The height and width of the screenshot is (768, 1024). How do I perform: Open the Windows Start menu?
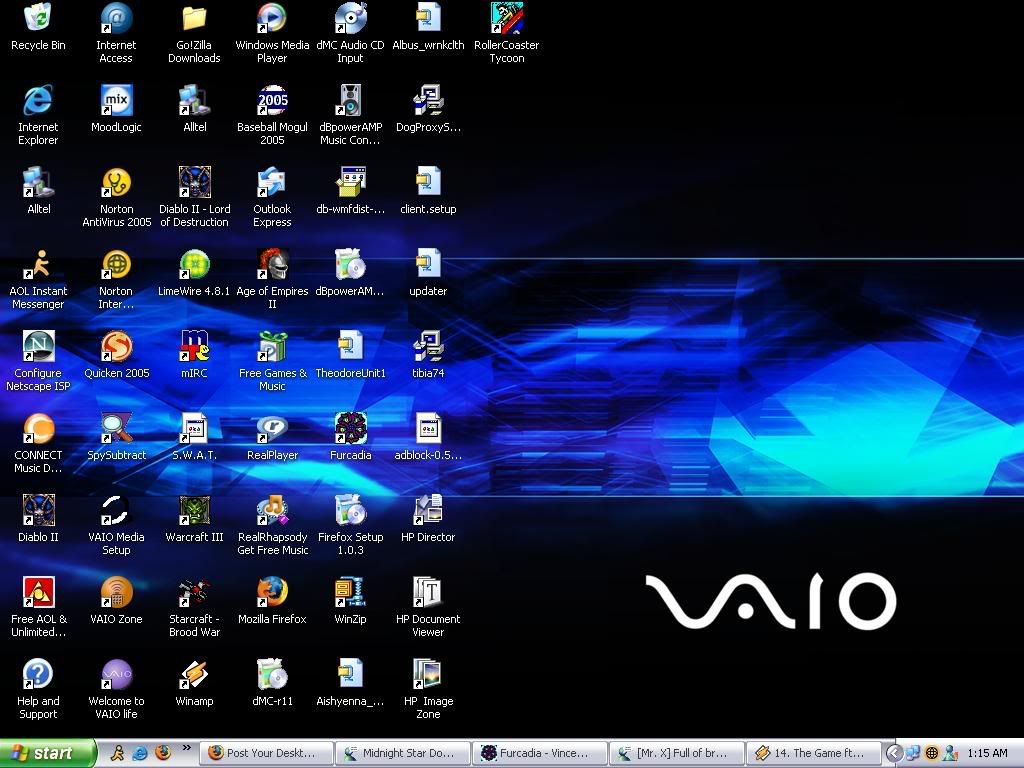click(x=48, y=753)
